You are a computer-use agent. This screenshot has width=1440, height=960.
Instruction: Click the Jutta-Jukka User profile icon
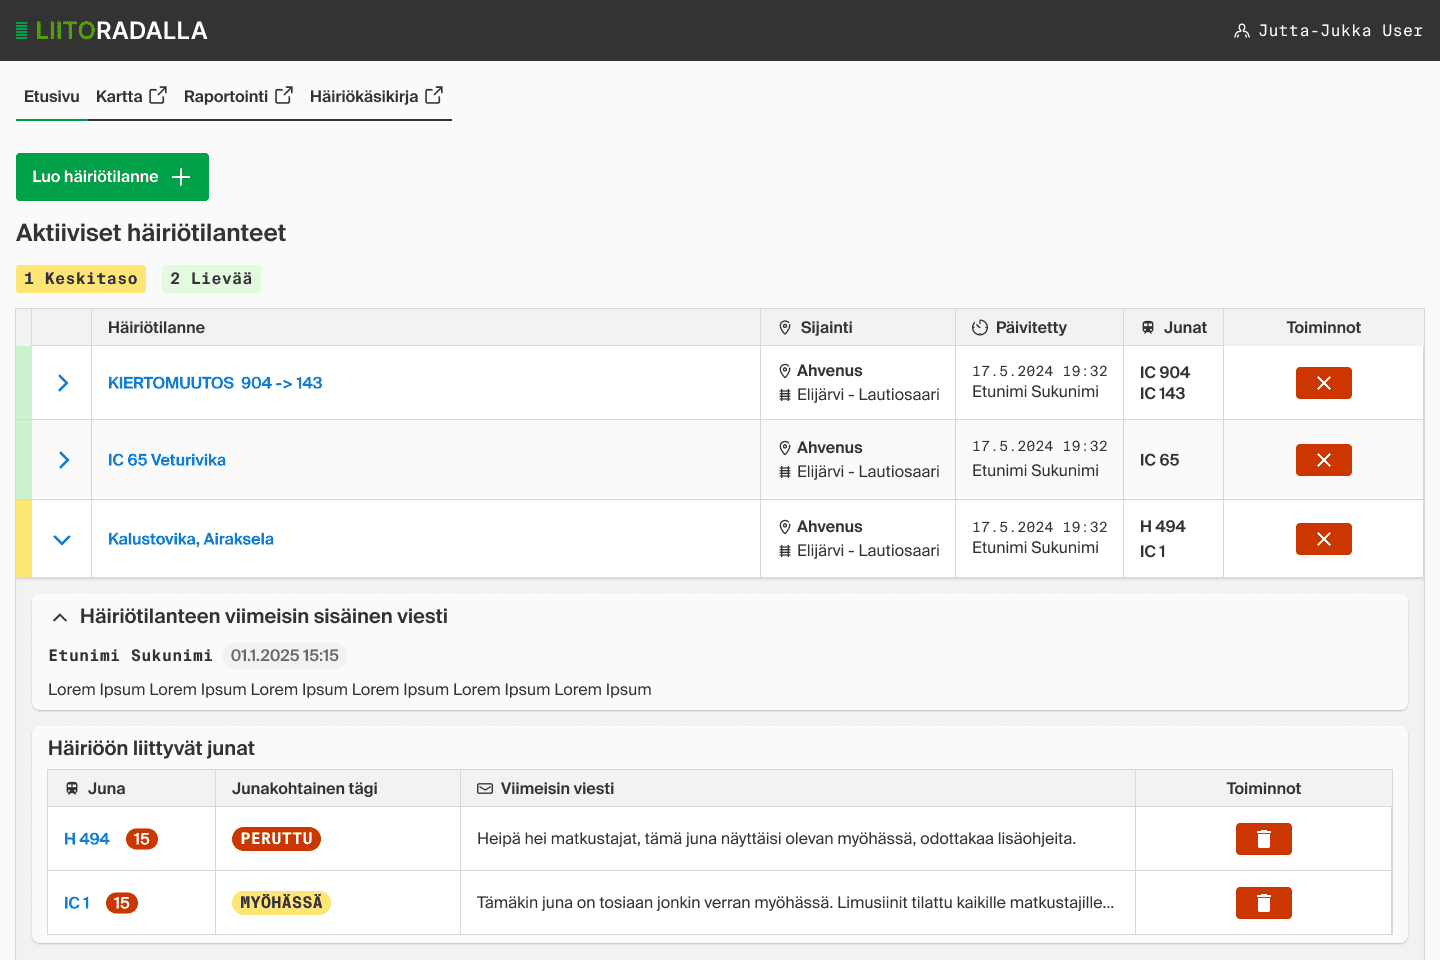pyautogui.click(x=1242, y=31)
